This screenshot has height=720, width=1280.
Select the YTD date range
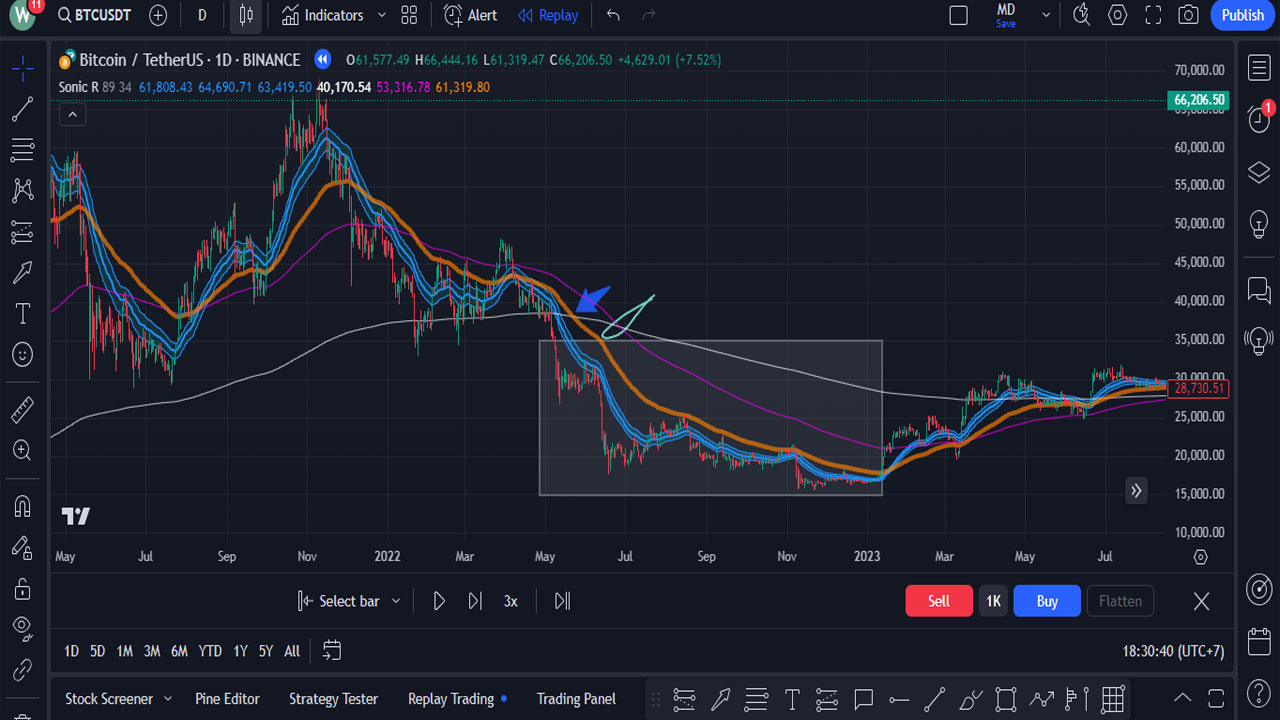(x=210, y=651)
